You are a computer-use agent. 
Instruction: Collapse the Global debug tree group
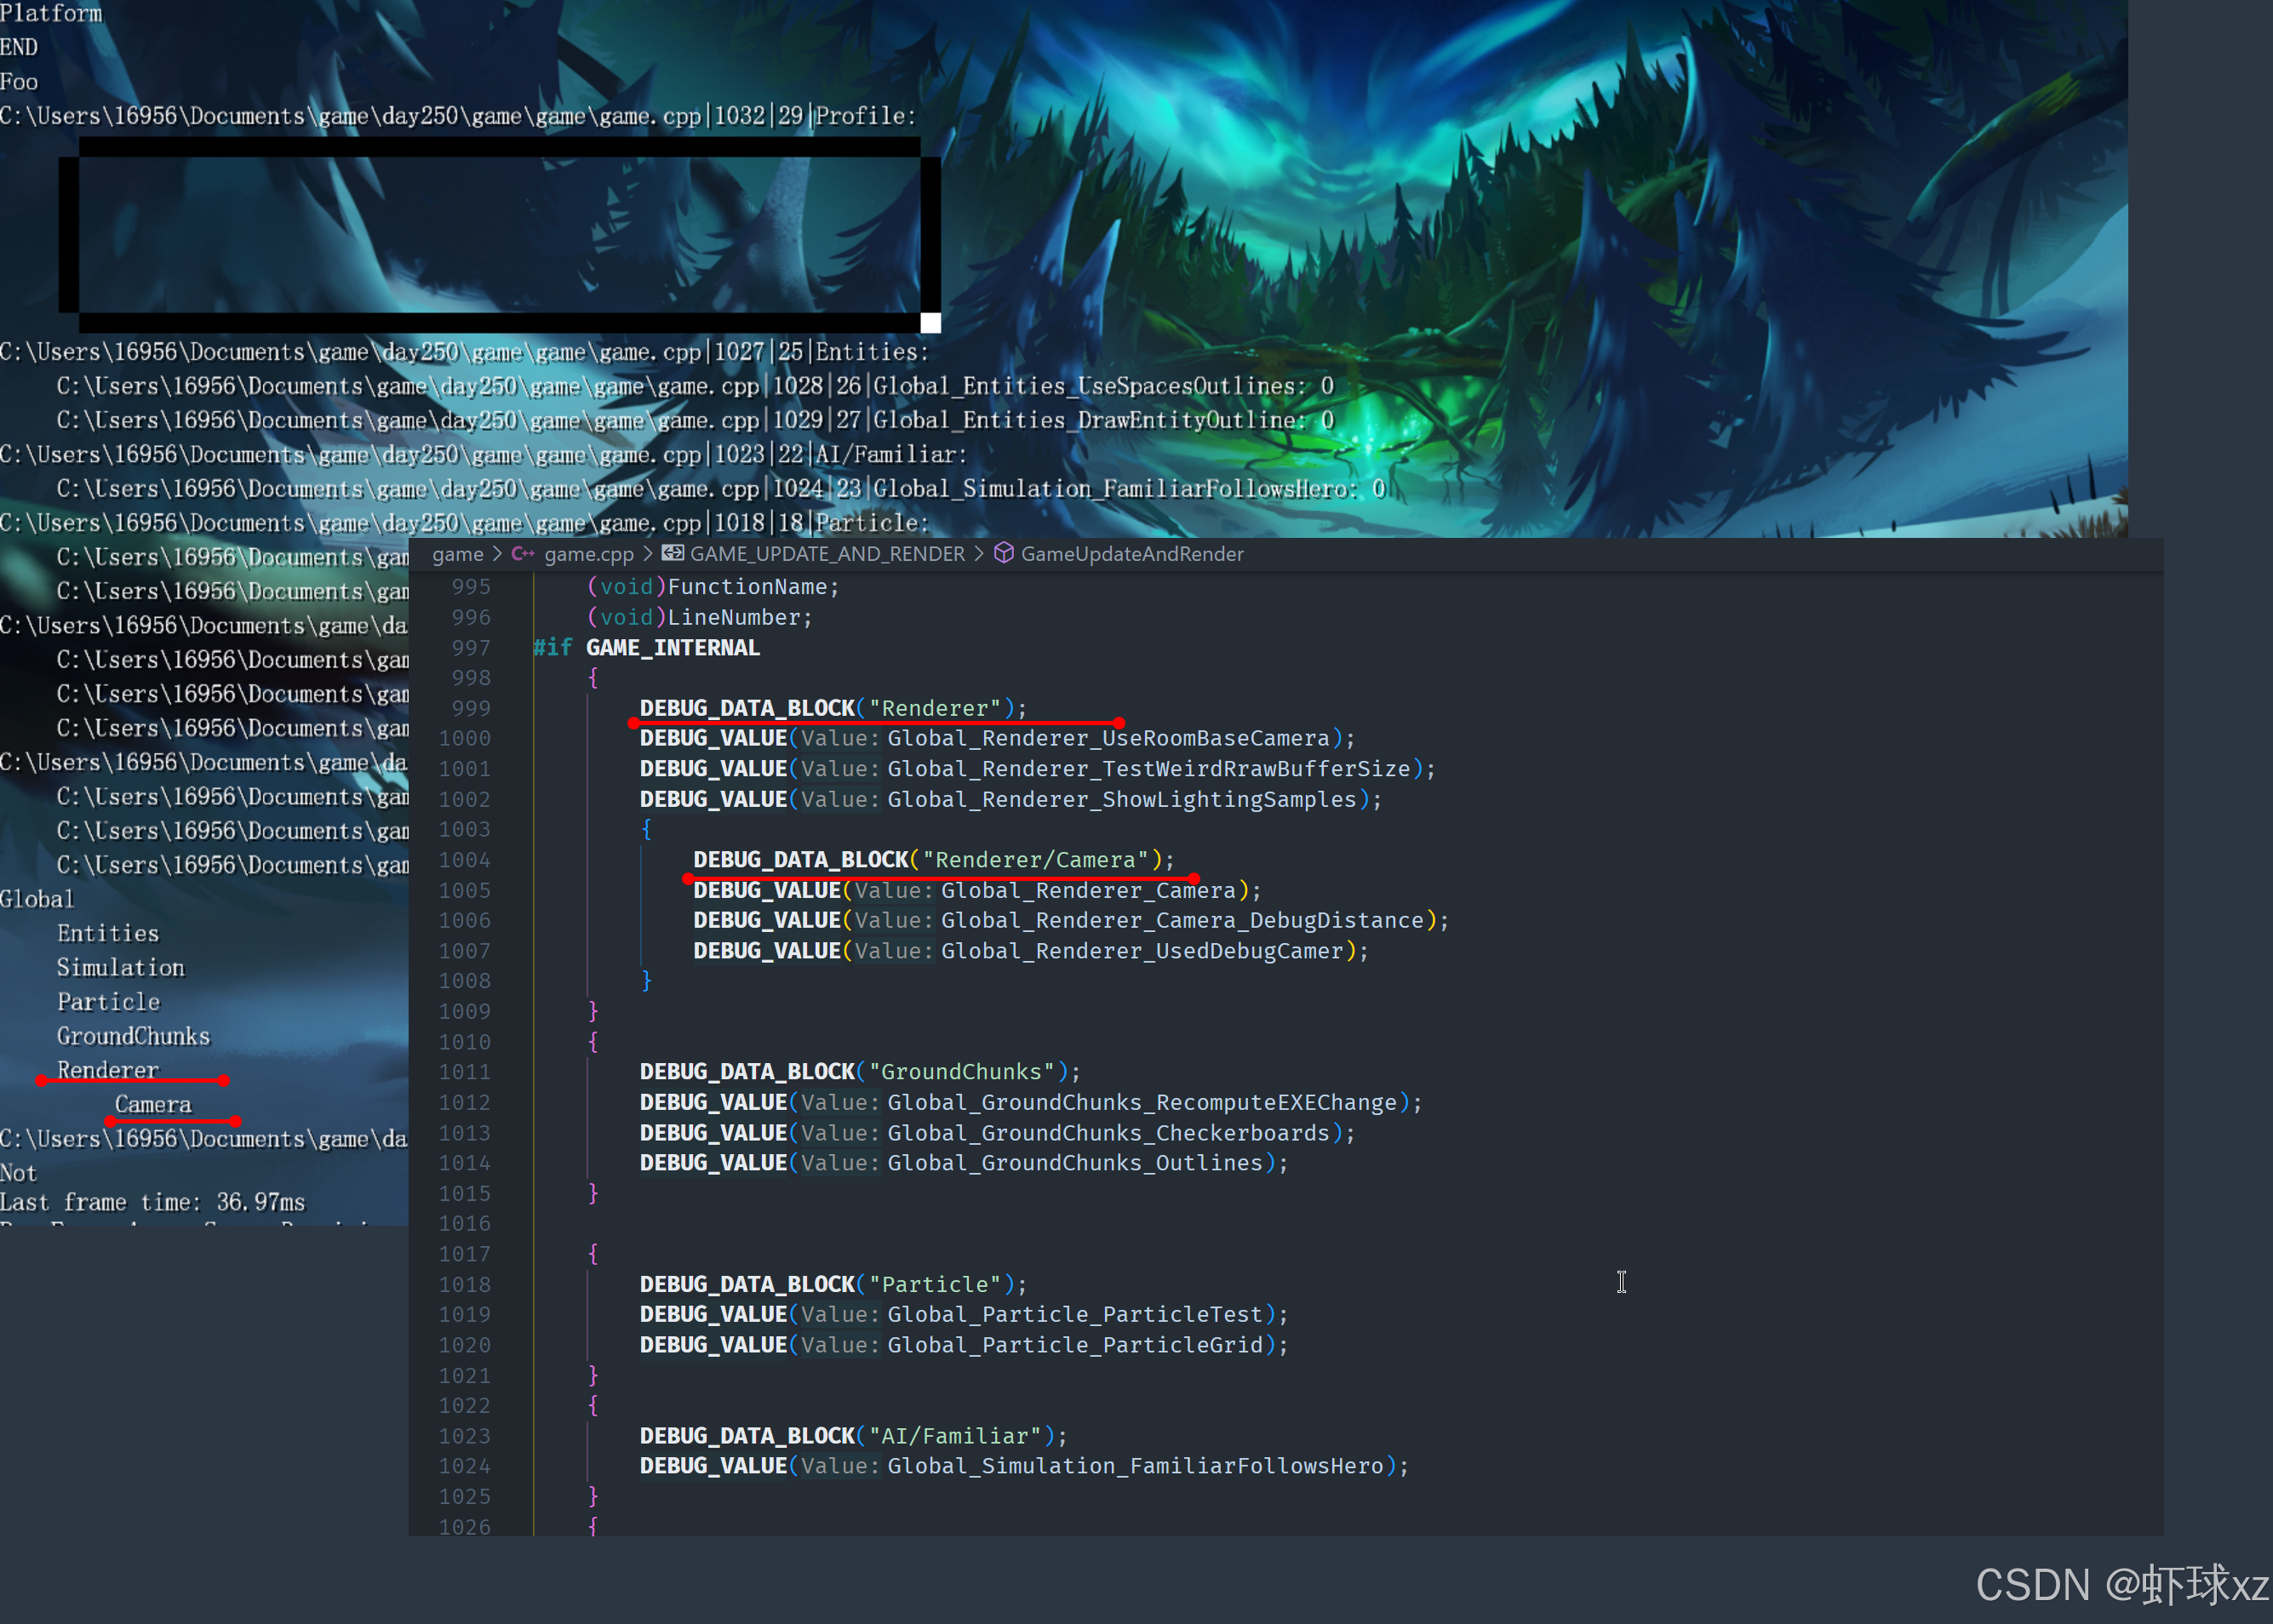tap(37, 899)
